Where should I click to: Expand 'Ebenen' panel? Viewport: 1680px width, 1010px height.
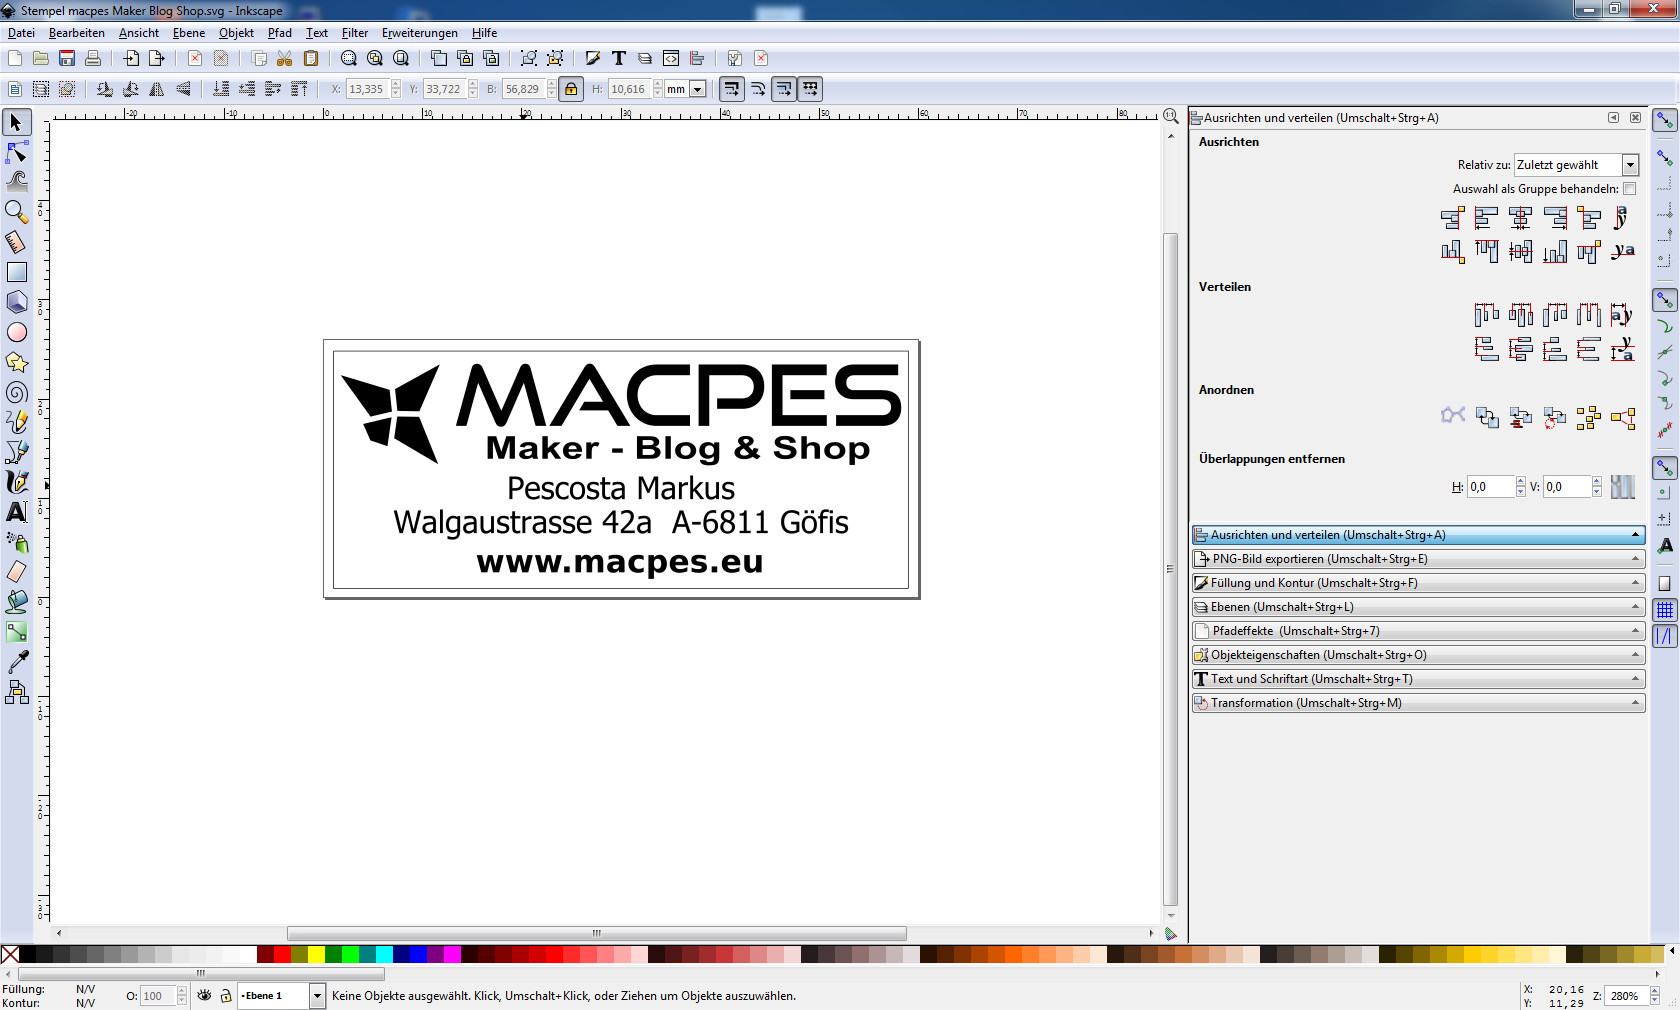tap(1418, 607)
